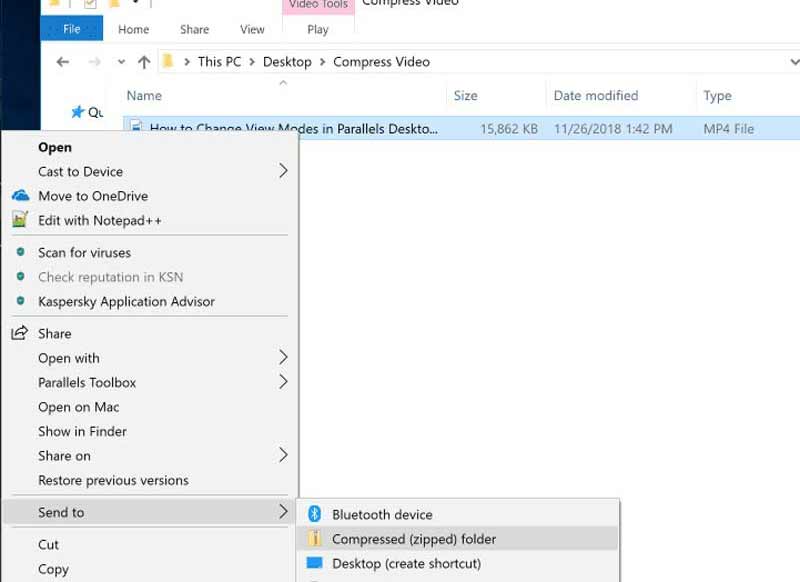Click the Forward navigation arrow
Screen dimensions: 800x582
click(x=94, y=62)
